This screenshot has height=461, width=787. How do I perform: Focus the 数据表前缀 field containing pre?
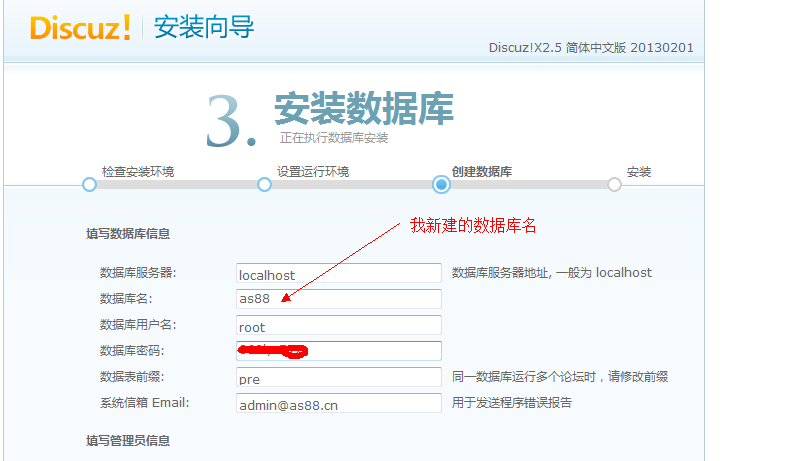click(338, 377)
